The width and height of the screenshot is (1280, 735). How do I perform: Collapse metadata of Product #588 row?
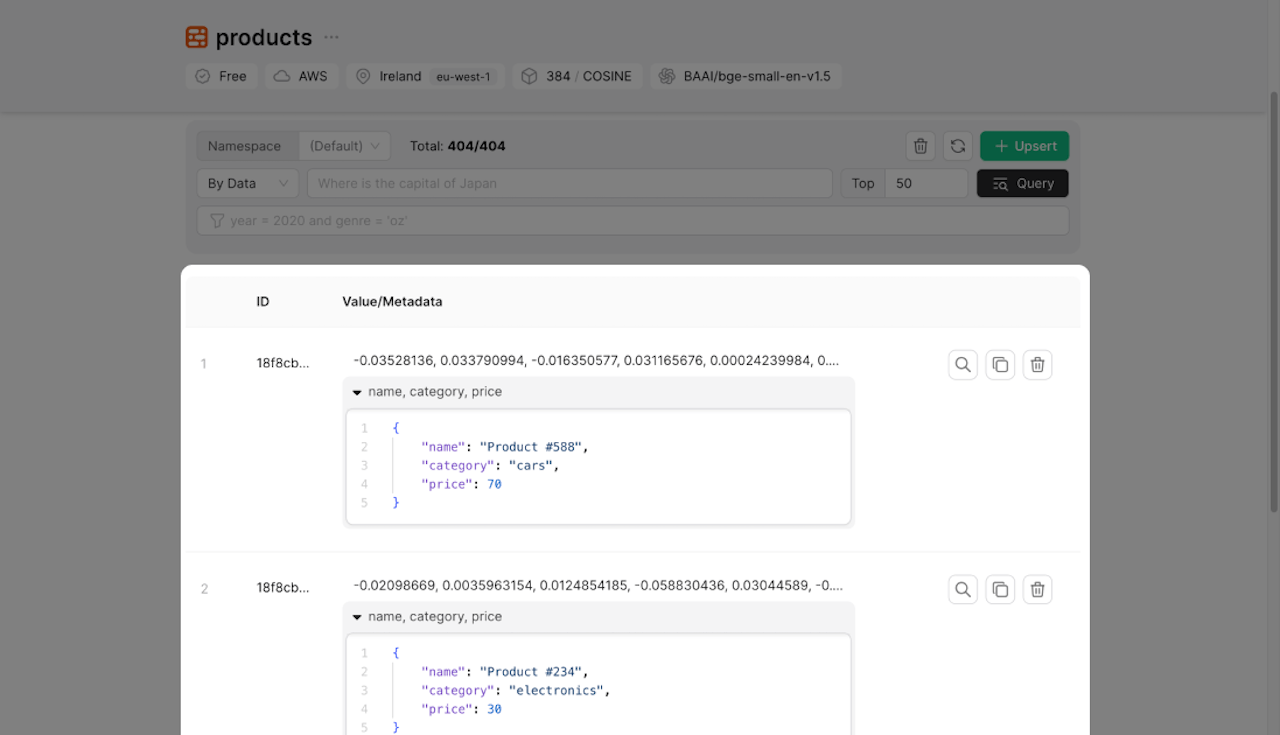coord(357,392)
